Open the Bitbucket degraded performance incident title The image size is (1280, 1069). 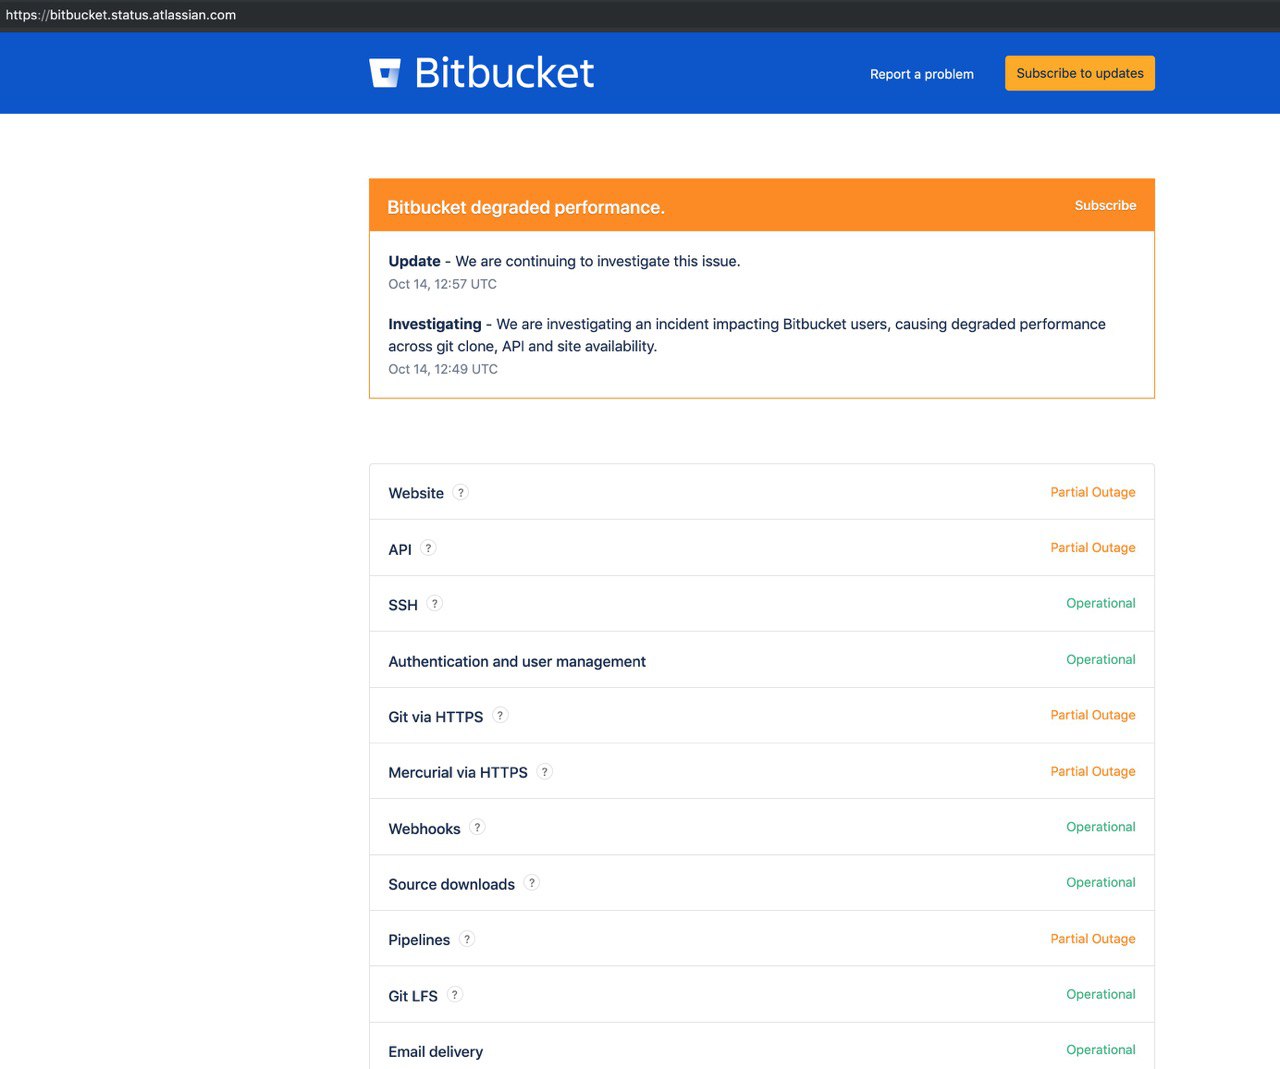click(x=526, y=207)
